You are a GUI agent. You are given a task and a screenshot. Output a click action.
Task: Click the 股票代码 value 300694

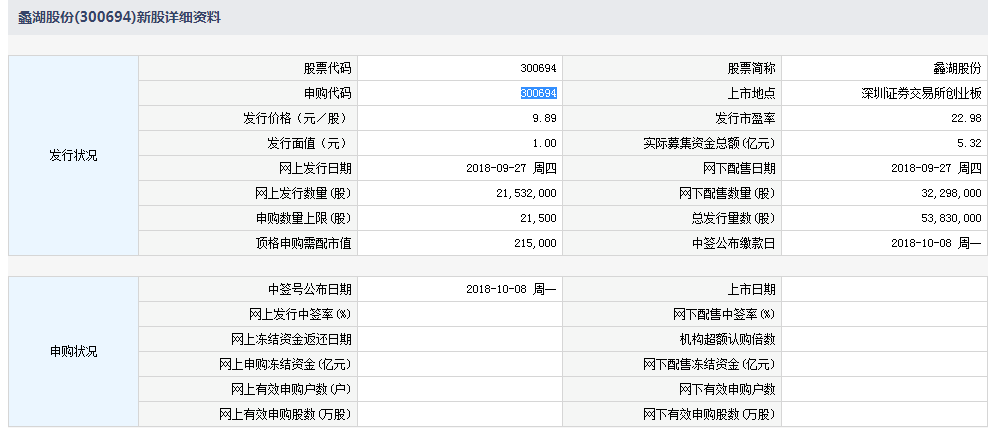point(538,68)
